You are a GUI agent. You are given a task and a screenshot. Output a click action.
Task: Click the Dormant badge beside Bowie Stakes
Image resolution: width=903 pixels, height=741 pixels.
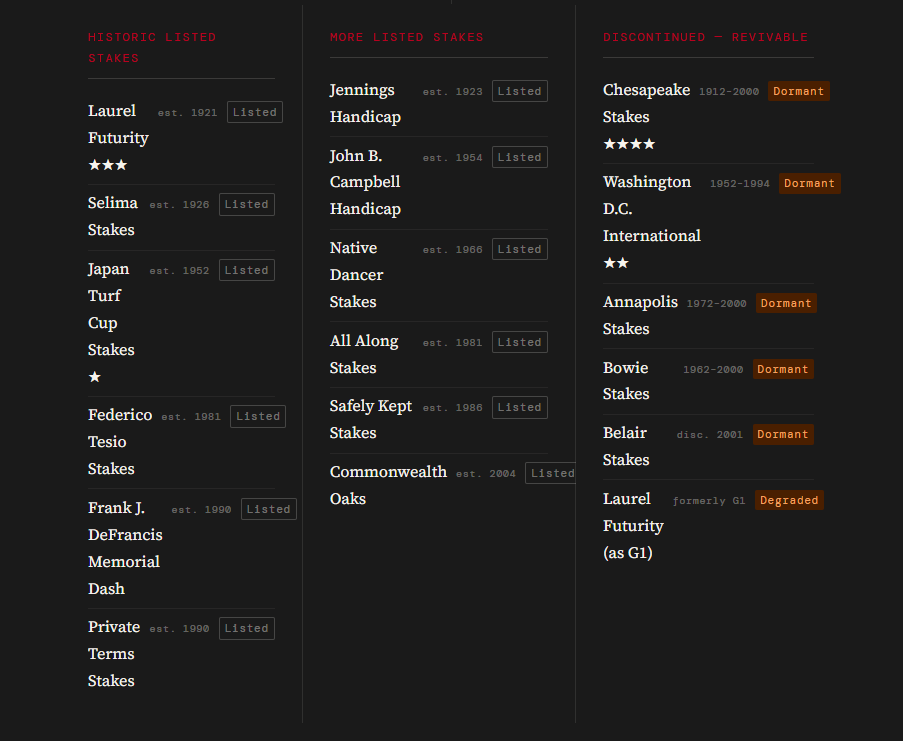pos(783,369)
